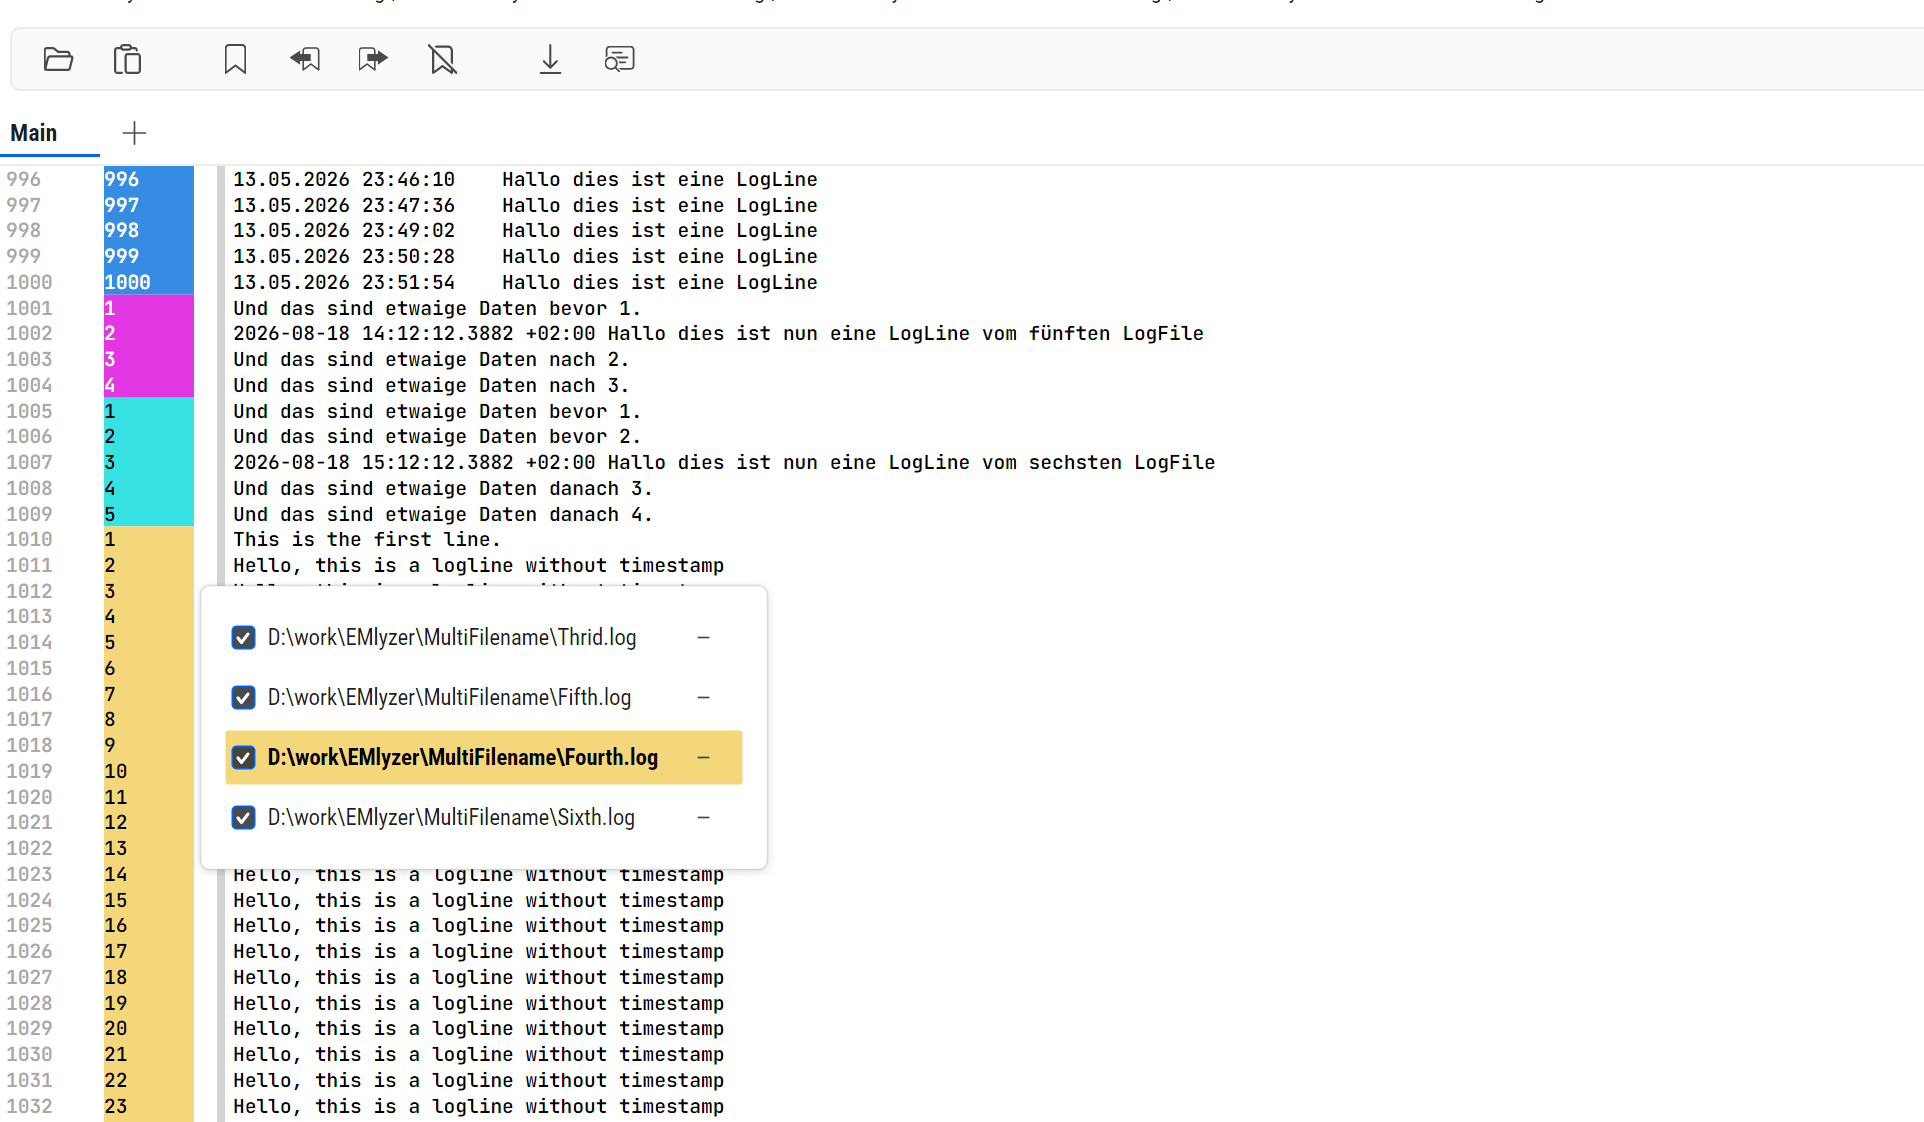Click global line number 1032

coord(29,1106)
